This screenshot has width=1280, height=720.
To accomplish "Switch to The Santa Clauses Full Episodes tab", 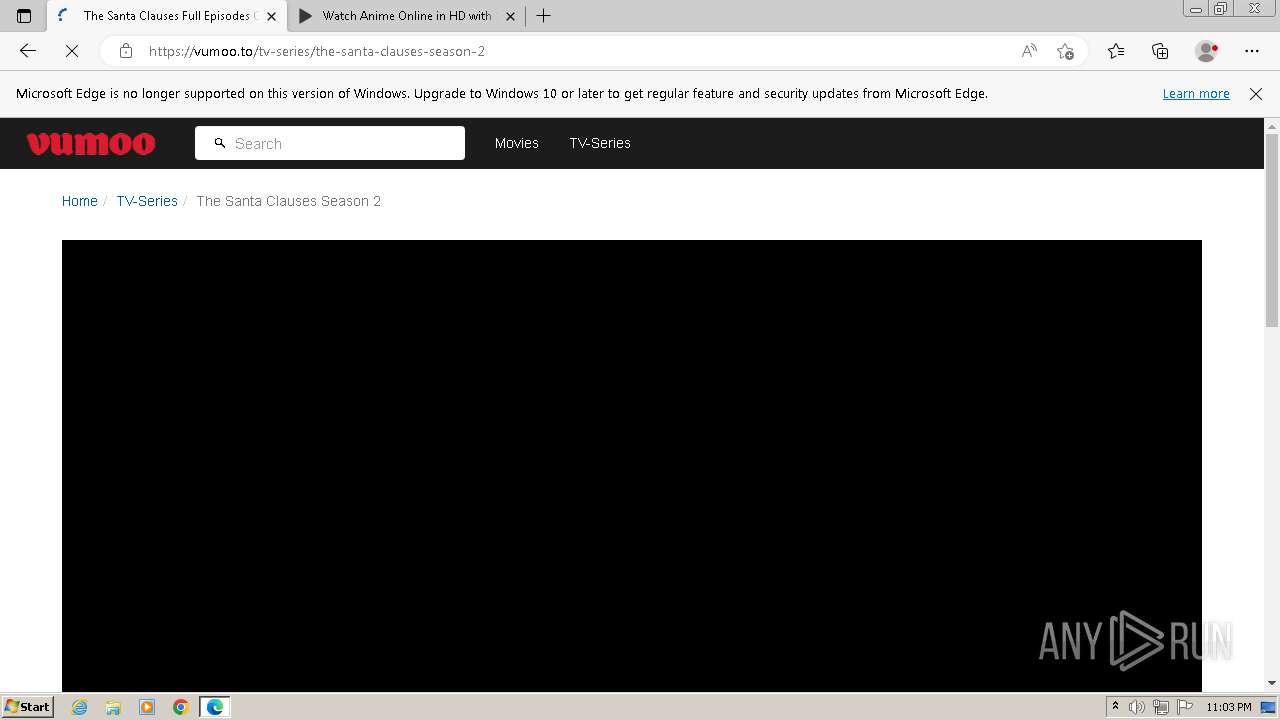I will [166, 16].
